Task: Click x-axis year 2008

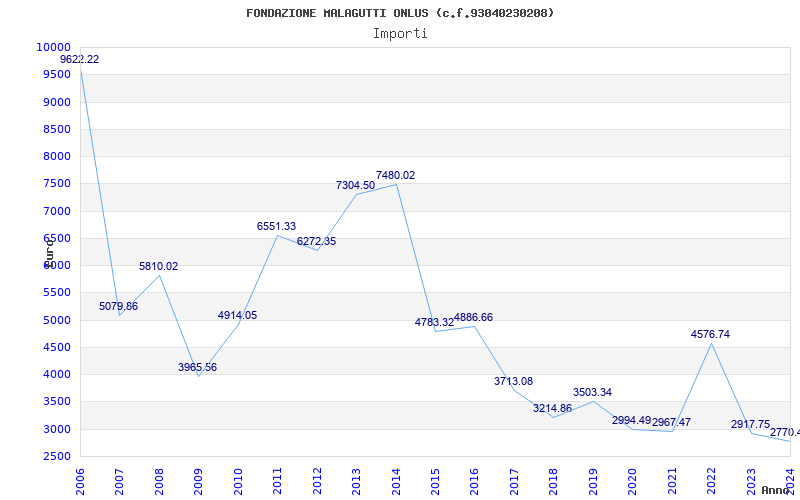Action: [159, 482]
